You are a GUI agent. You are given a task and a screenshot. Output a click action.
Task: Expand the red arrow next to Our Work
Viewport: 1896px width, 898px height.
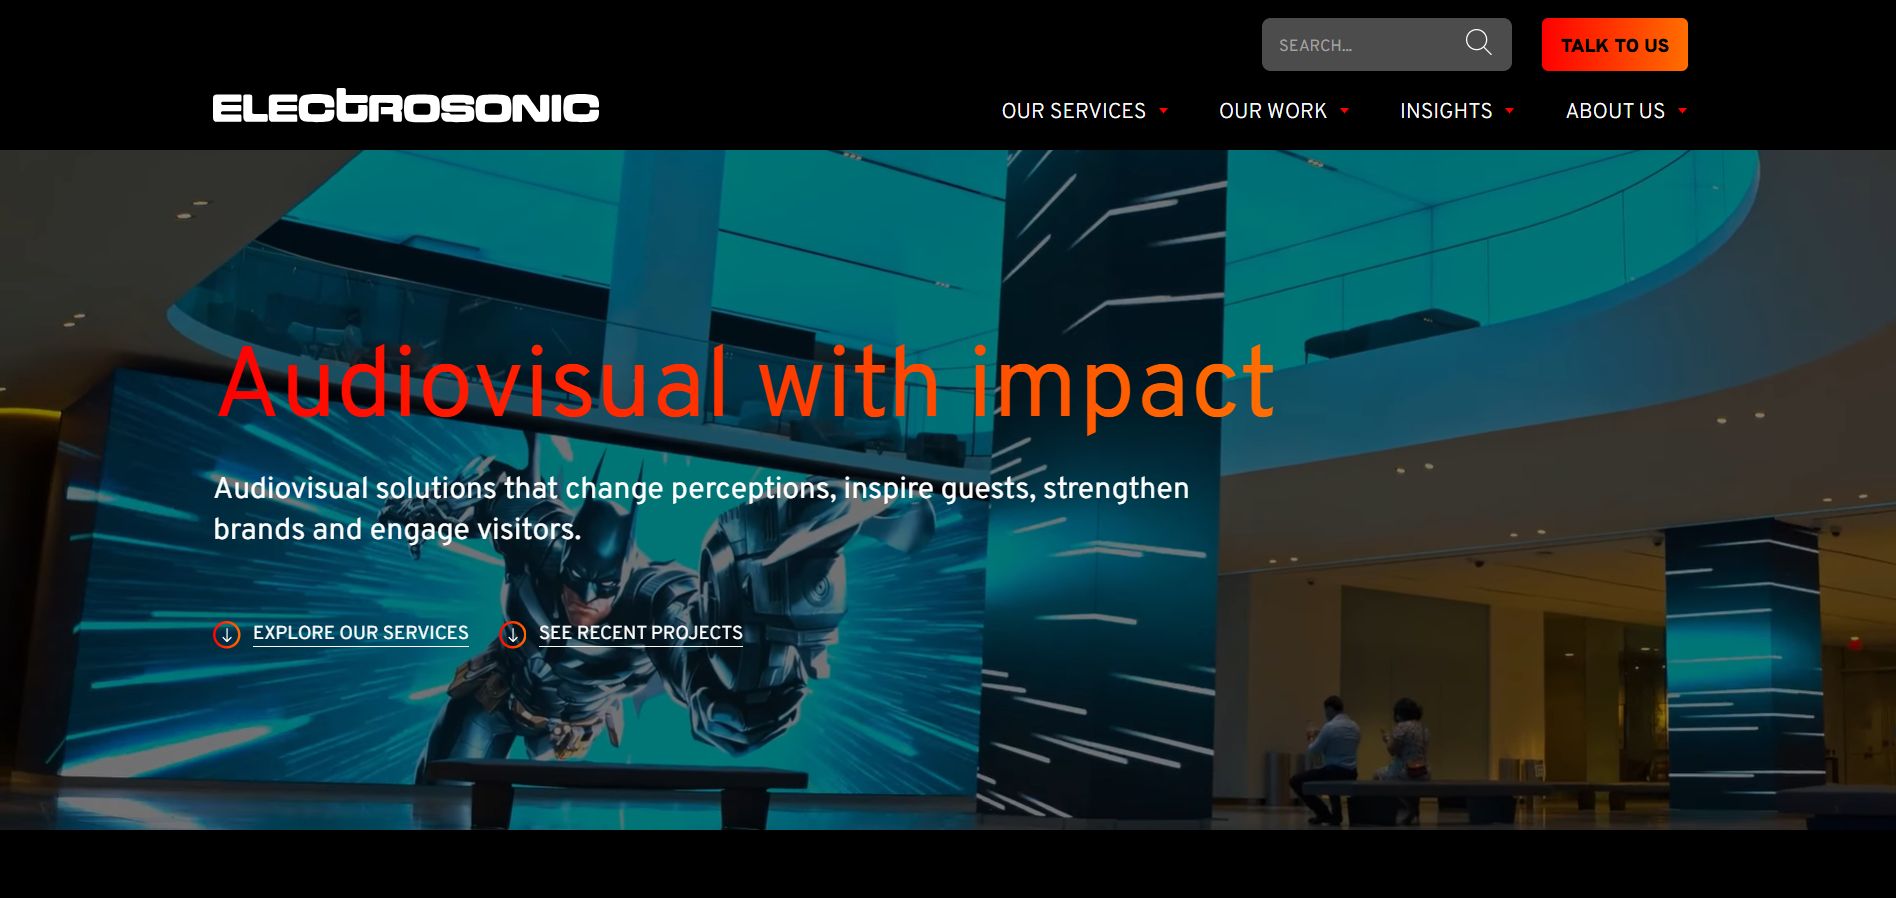[1345, 111]
